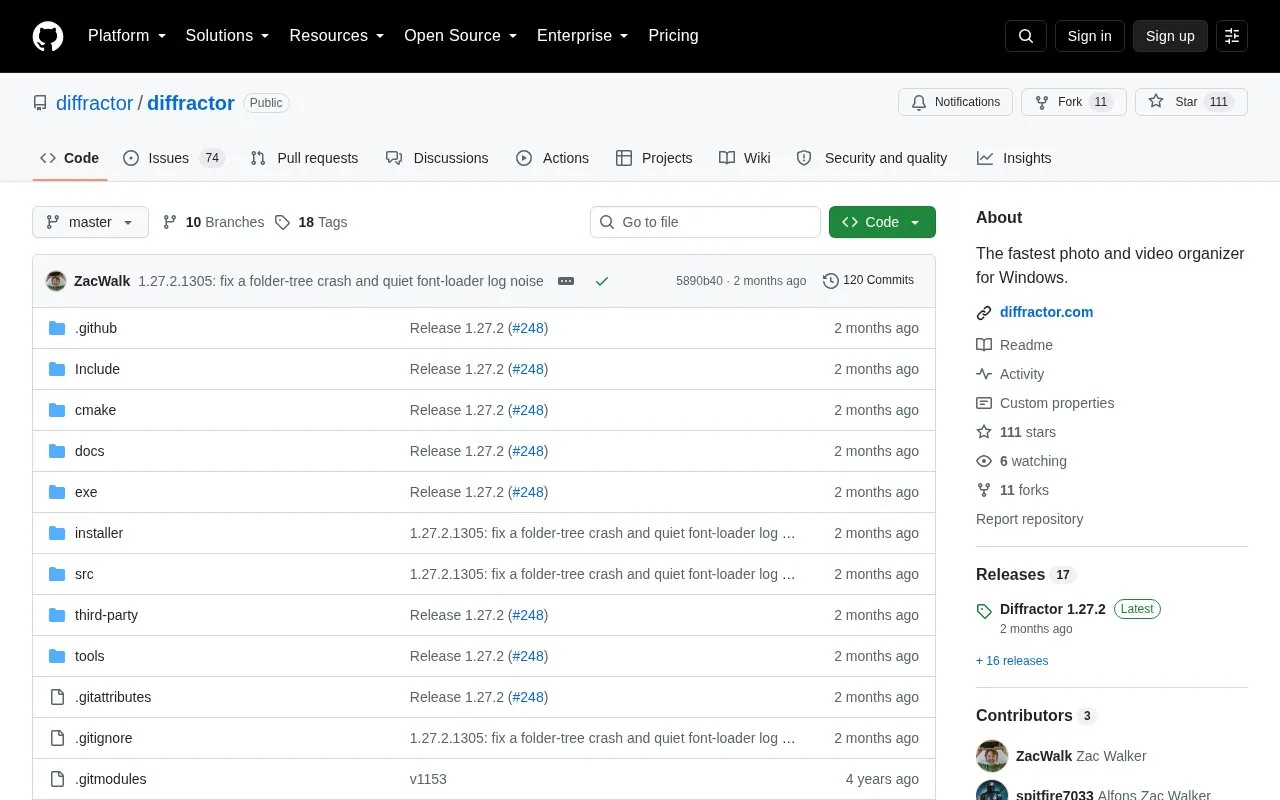
Task: Click ZacWalk contributor avatar
Action: 992,756
